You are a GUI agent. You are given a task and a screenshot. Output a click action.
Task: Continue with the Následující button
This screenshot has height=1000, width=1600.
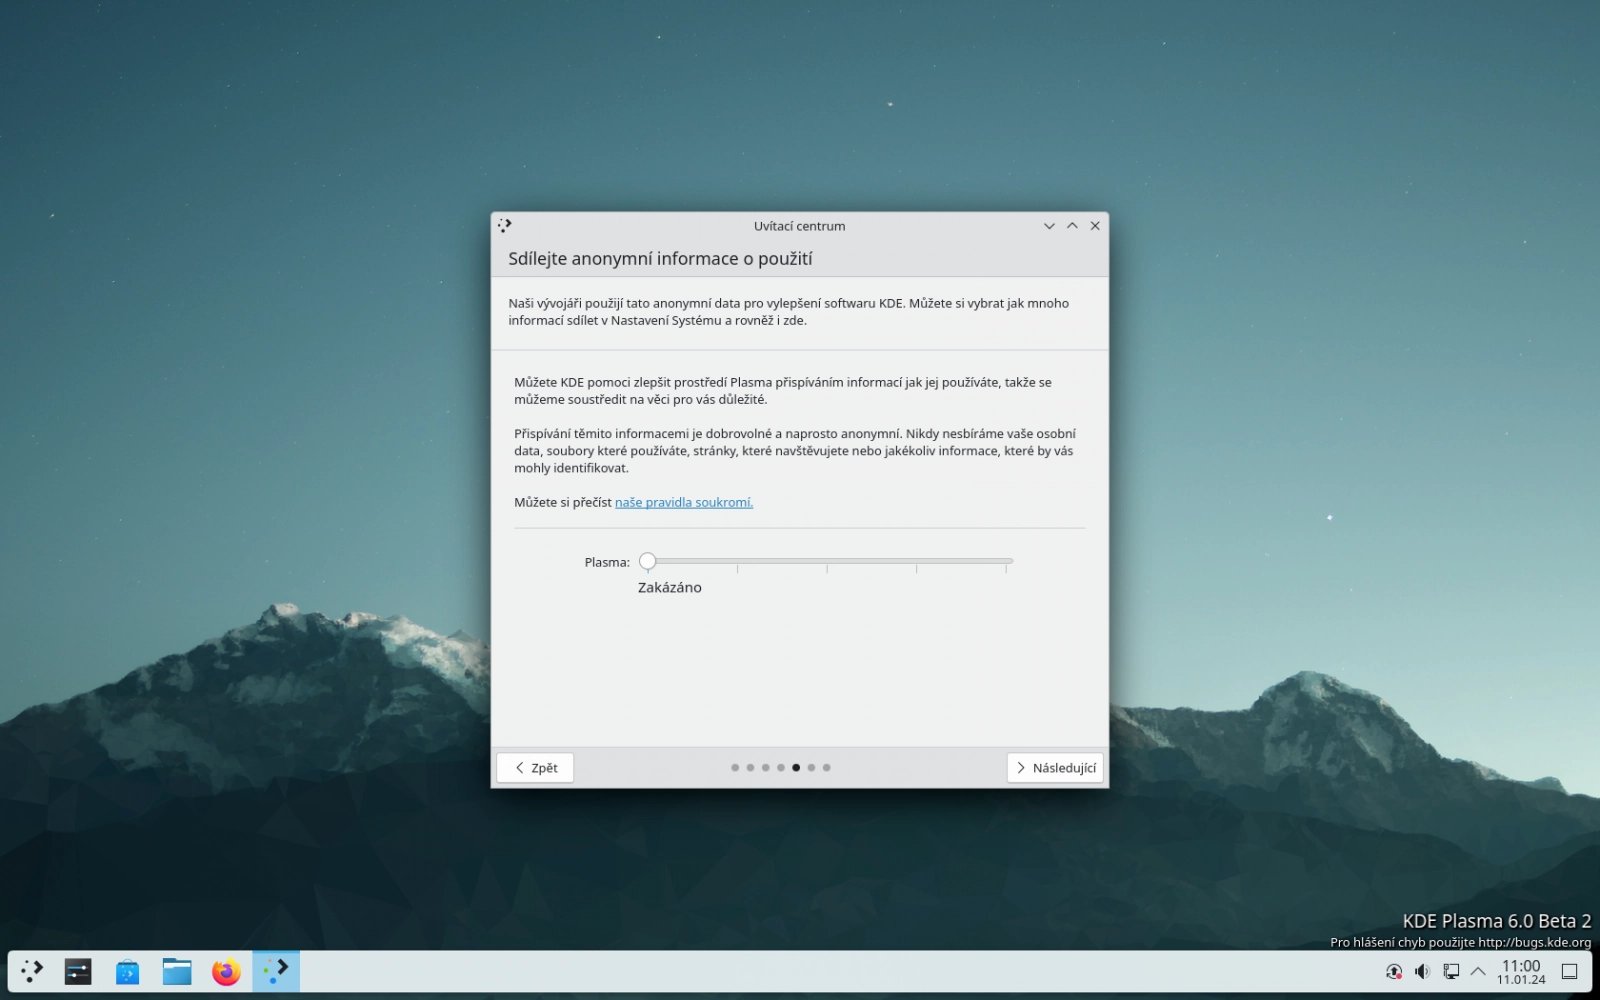[x=1055, y=768]
